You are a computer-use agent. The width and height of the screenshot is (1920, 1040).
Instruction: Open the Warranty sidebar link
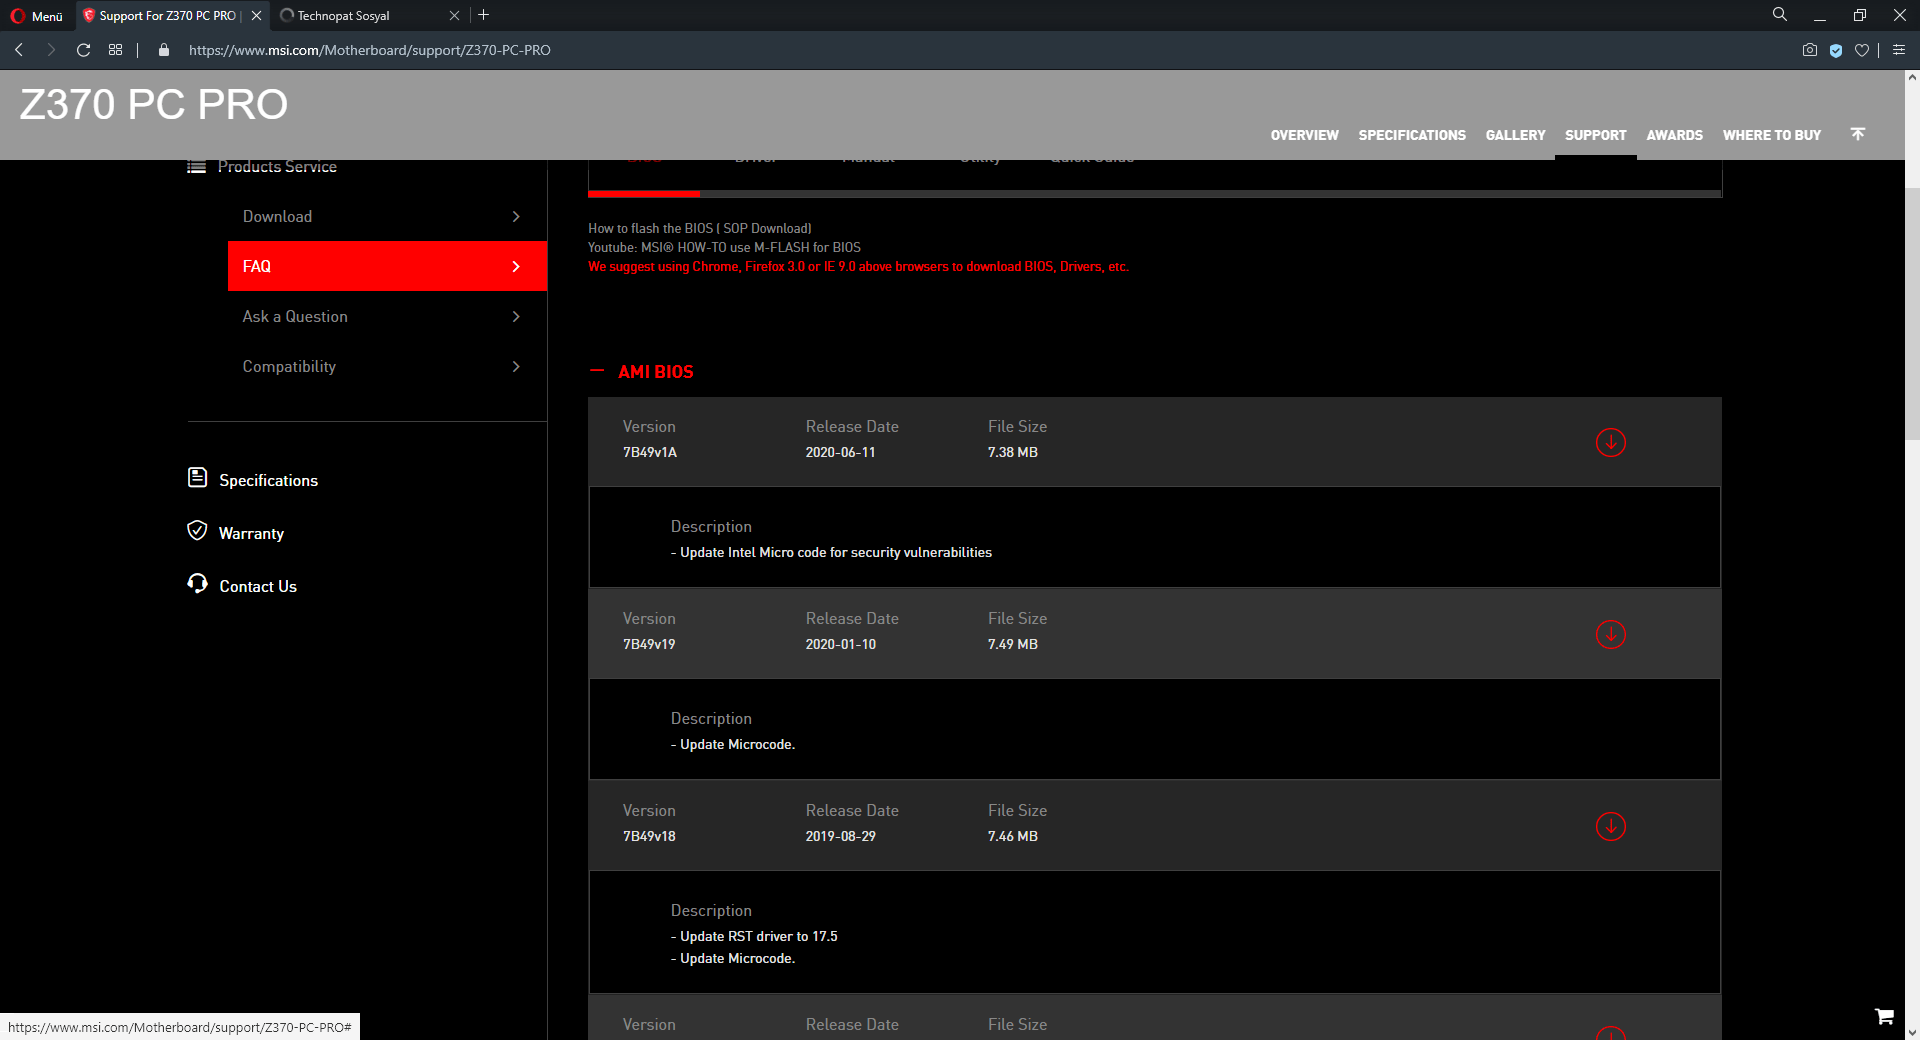[x=251, y=533]
